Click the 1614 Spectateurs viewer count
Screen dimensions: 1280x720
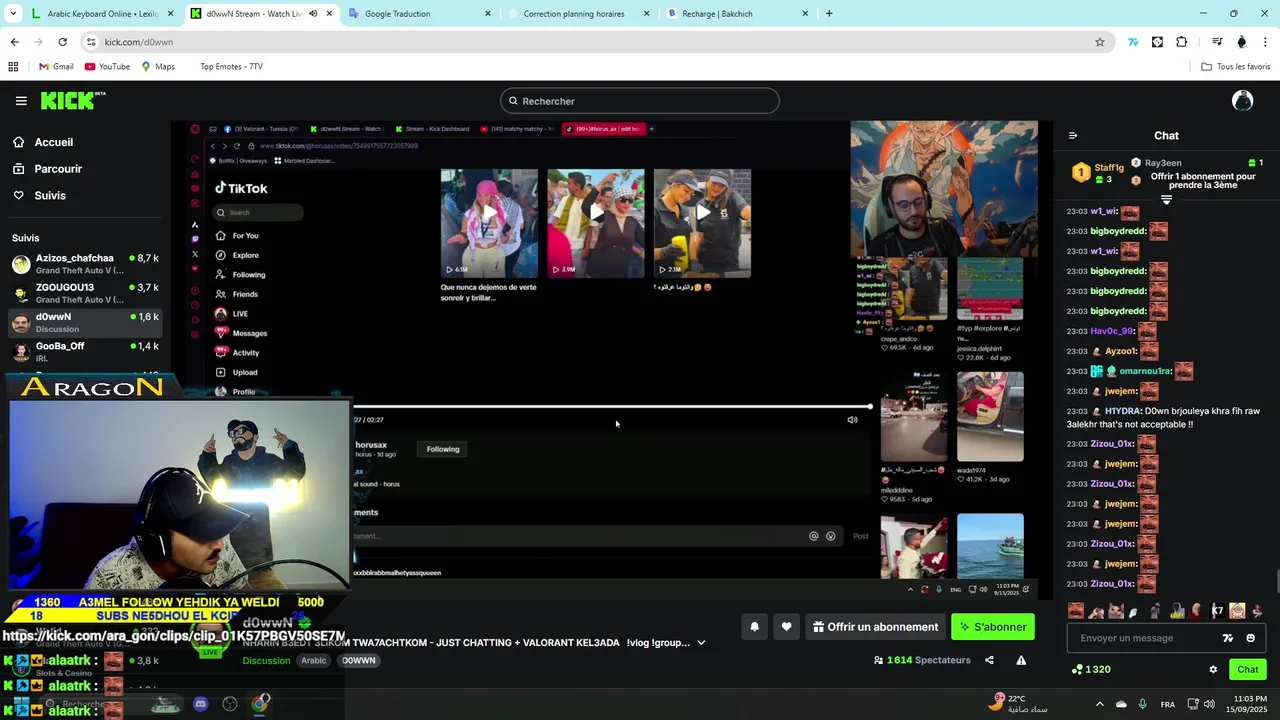[921, 660]
